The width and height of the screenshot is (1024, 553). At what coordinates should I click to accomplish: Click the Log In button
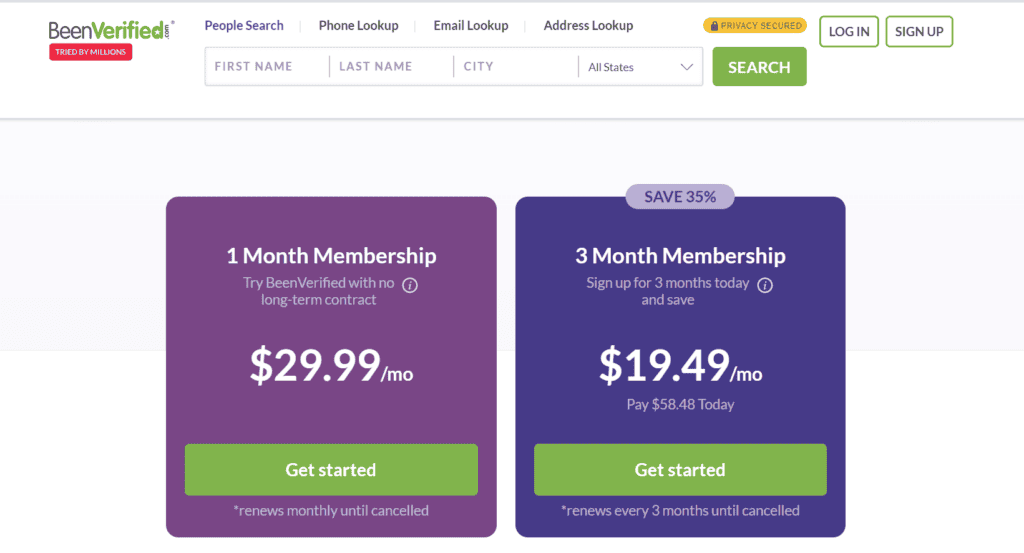pyautogui.click(x=849, y=31)
